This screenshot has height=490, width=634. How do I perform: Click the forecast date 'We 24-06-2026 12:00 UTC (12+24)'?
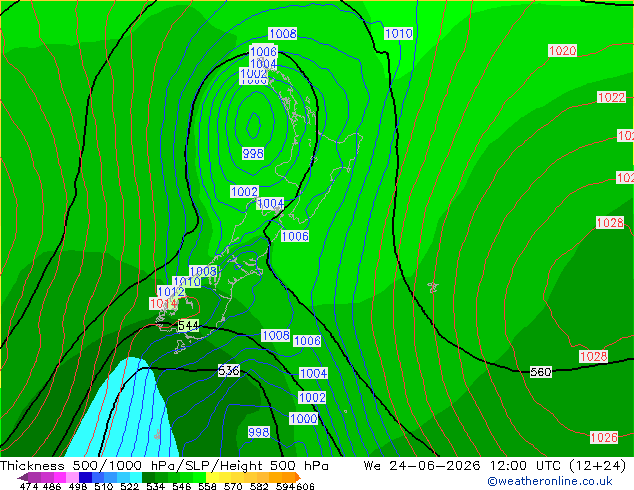[495, 466]
